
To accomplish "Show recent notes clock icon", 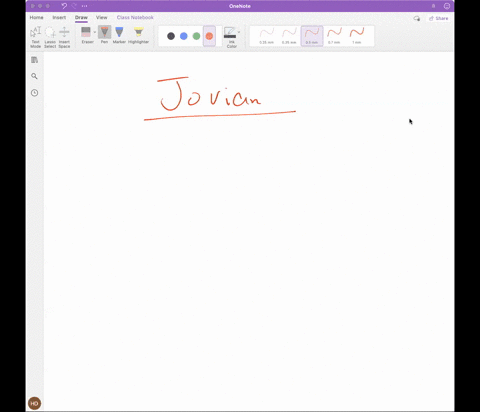I will [x=34, y=93].
